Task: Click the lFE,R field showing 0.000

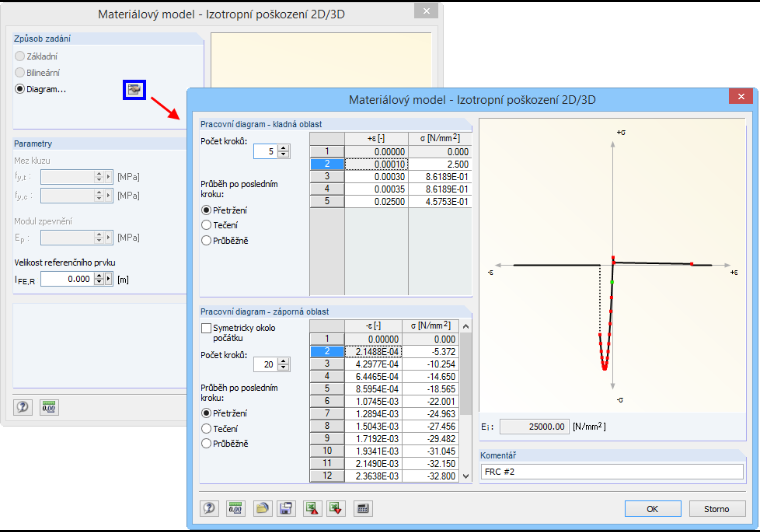Action: point(67,279)
